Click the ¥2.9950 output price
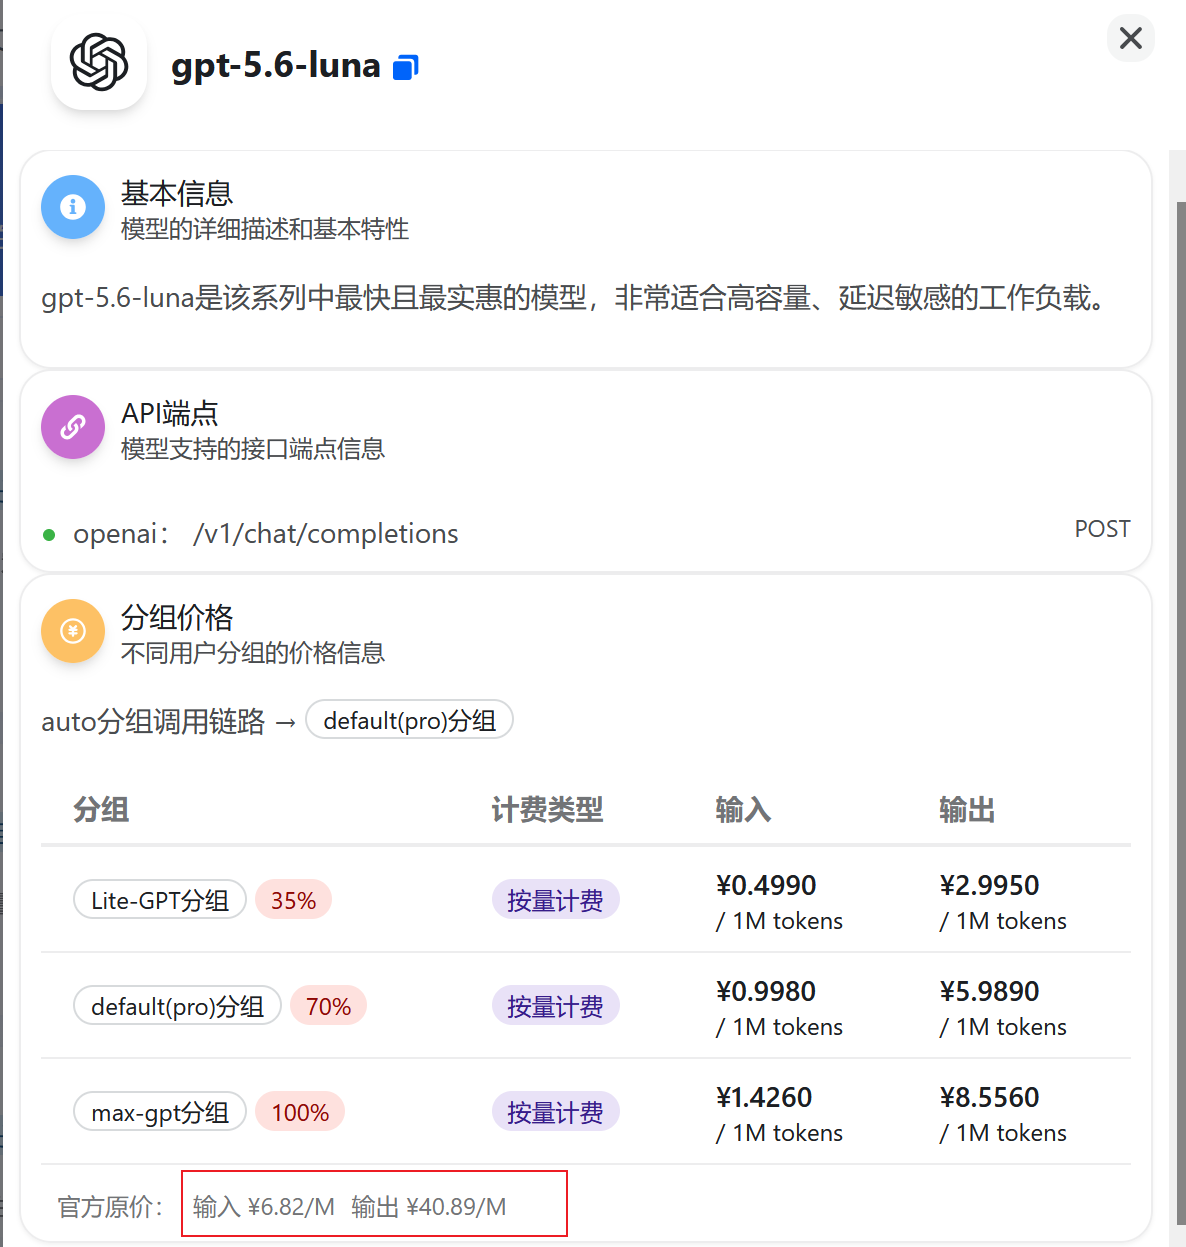The image size is (1186, 1247). point(989,885)
